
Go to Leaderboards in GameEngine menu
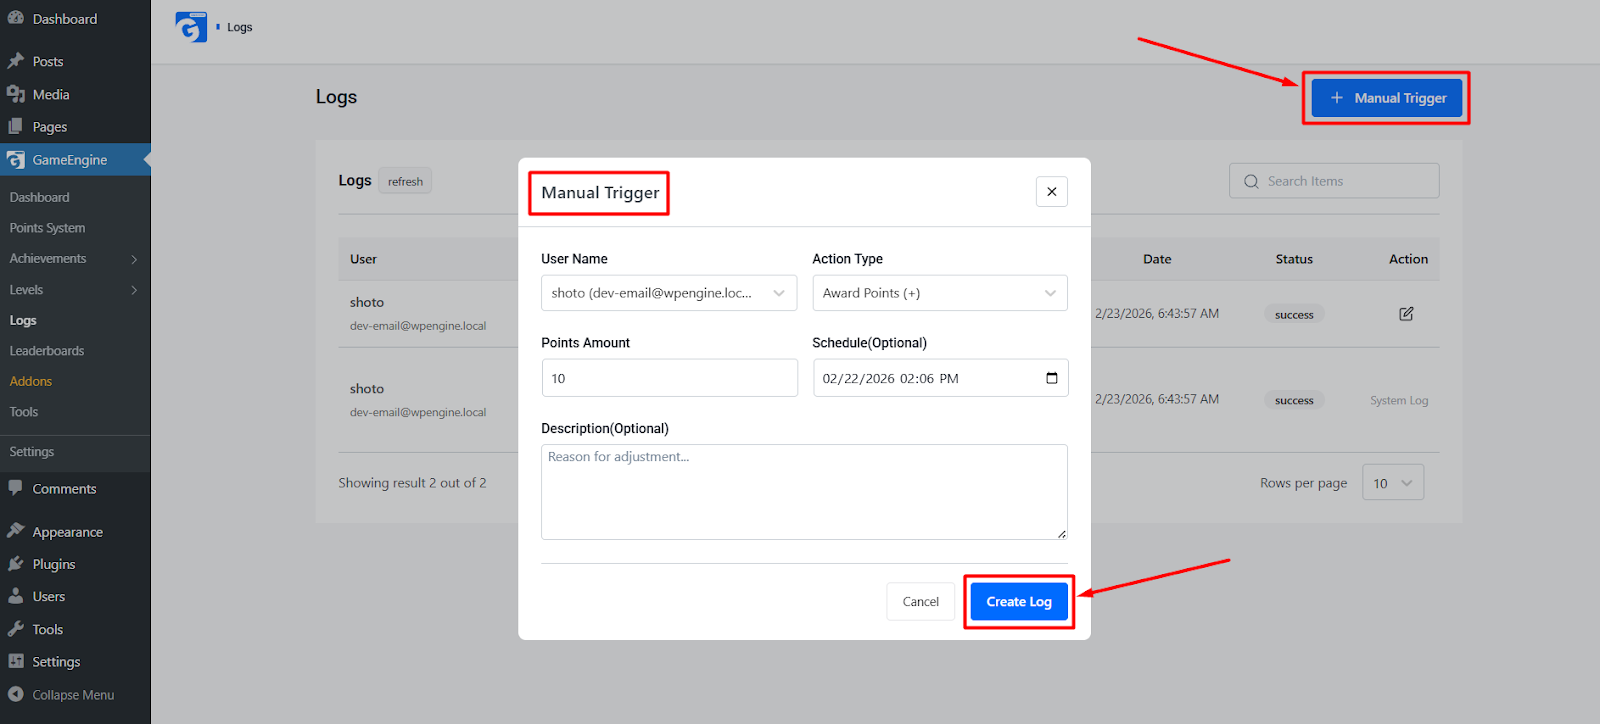coord(47,351)
